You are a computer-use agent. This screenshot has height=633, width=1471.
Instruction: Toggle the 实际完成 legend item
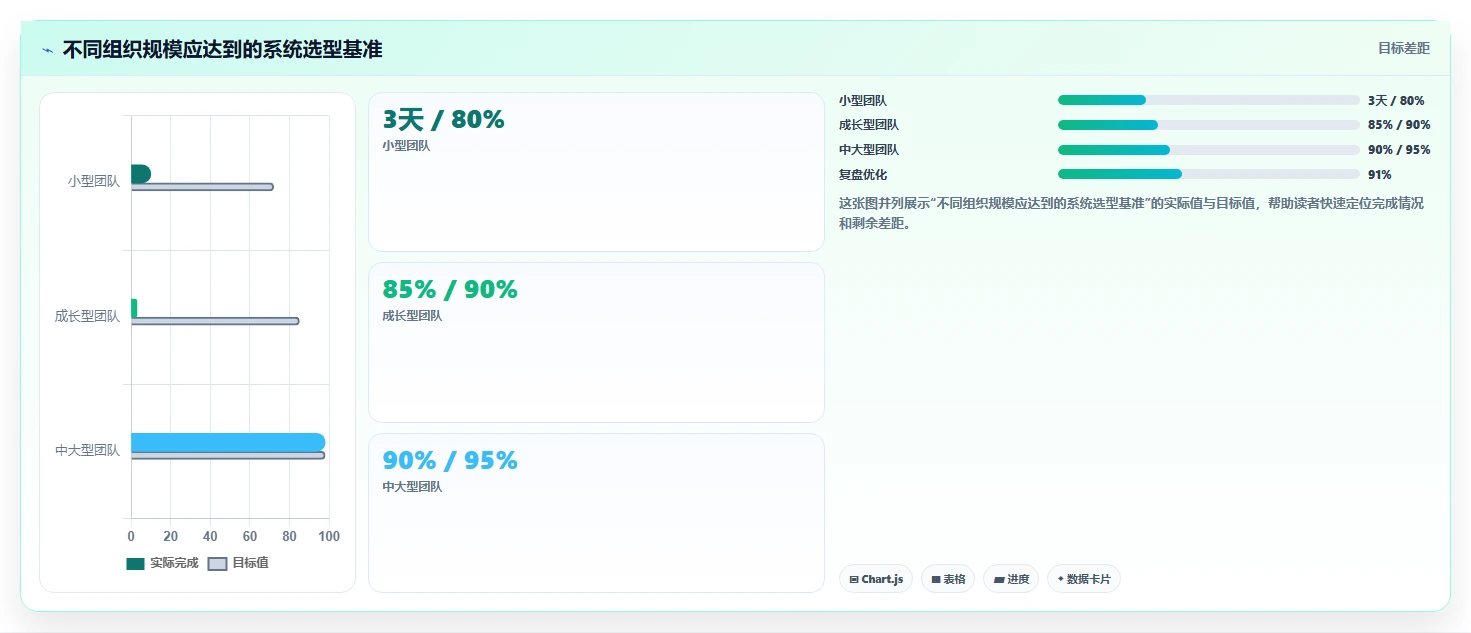[163, 563]
